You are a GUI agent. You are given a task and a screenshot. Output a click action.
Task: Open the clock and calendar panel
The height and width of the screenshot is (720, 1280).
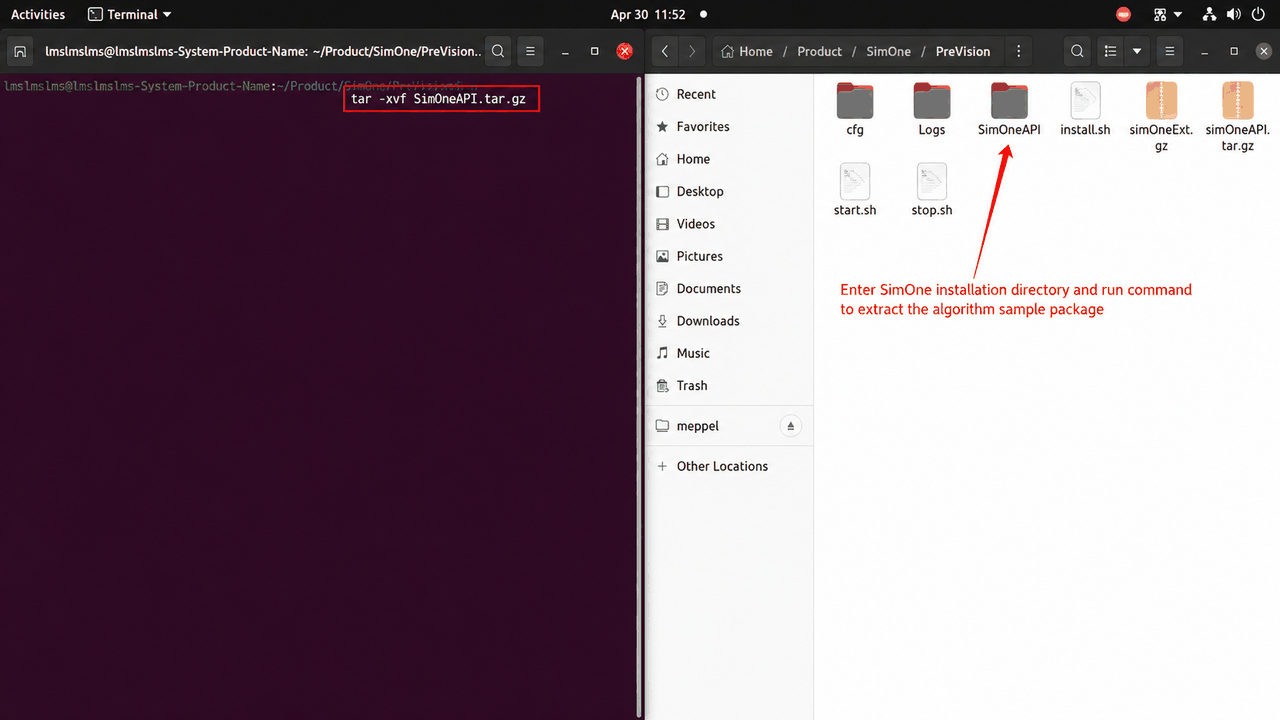pos(648,14)
